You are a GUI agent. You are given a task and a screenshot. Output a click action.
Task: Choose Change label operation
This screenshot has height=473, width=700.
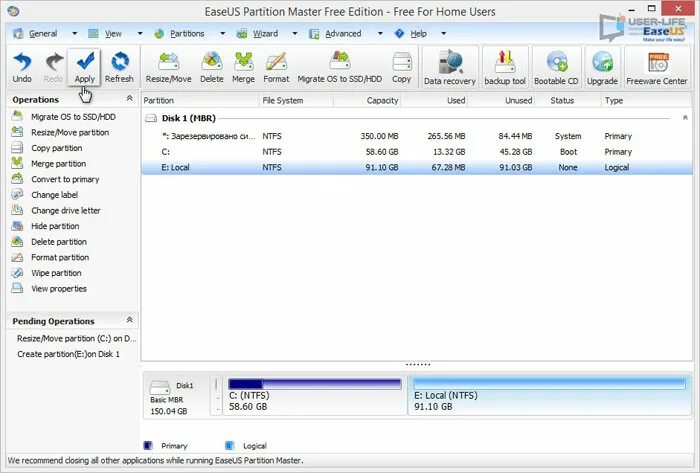(54, 195)
